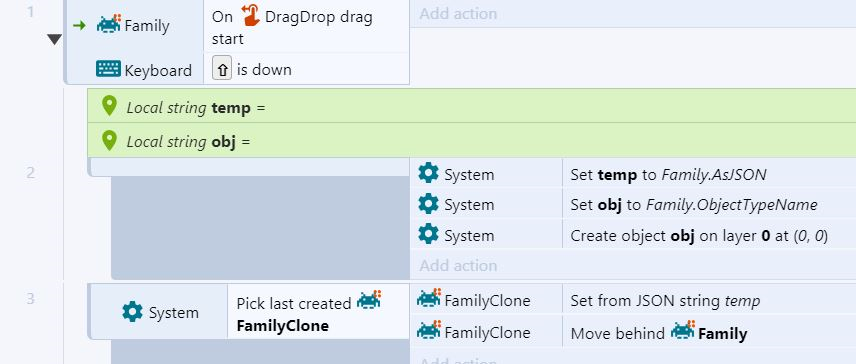This screenshot has width=856, height=364.
Task: Click System gear icon for Create object action
Action: (x=428, y=234)
